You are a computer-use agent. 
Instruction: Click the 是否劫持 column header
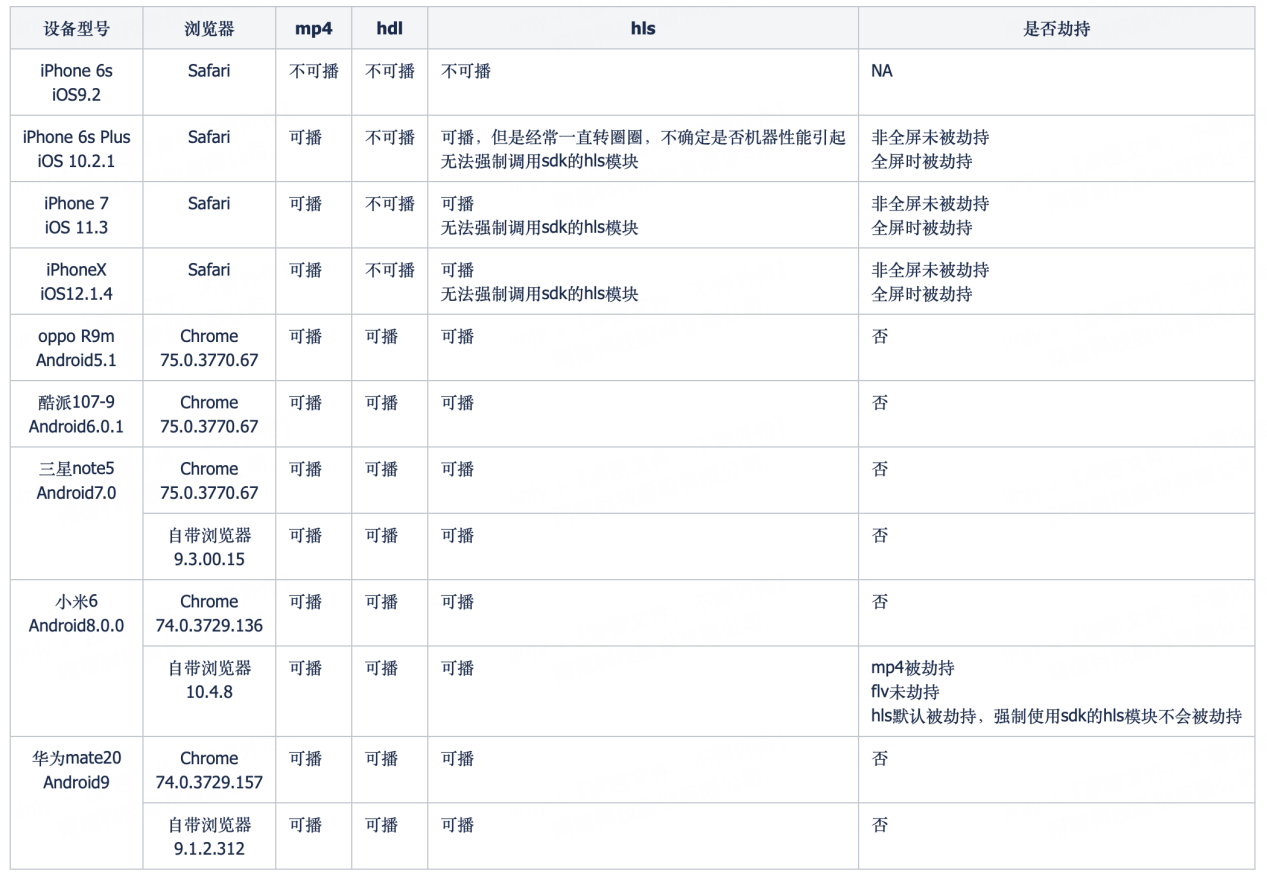click(1057, 28)
